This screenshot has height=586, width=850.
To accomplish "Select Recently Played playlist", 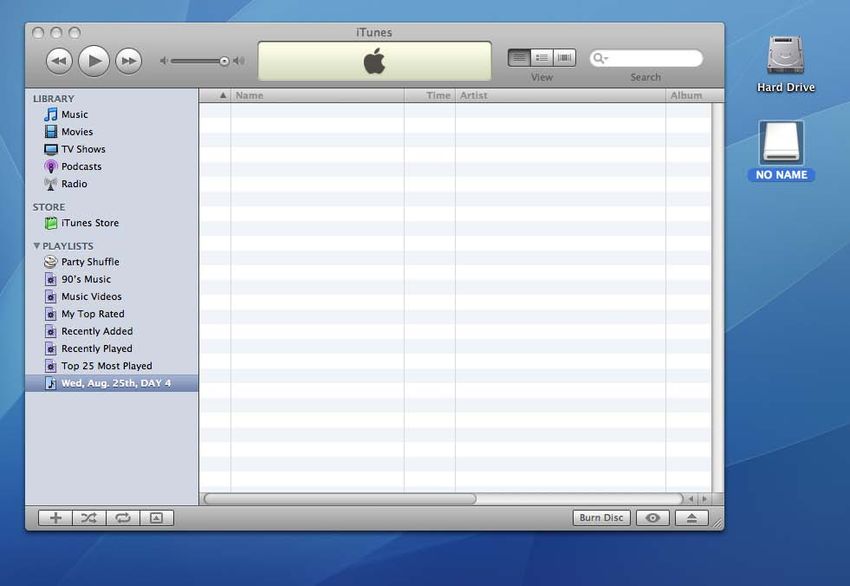I will (x=111, y=349).
